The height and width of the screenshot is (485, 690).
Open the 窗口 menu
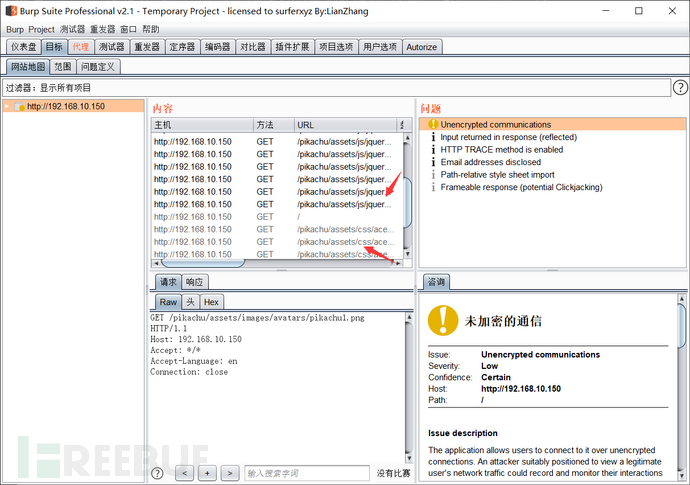(128, 29)
